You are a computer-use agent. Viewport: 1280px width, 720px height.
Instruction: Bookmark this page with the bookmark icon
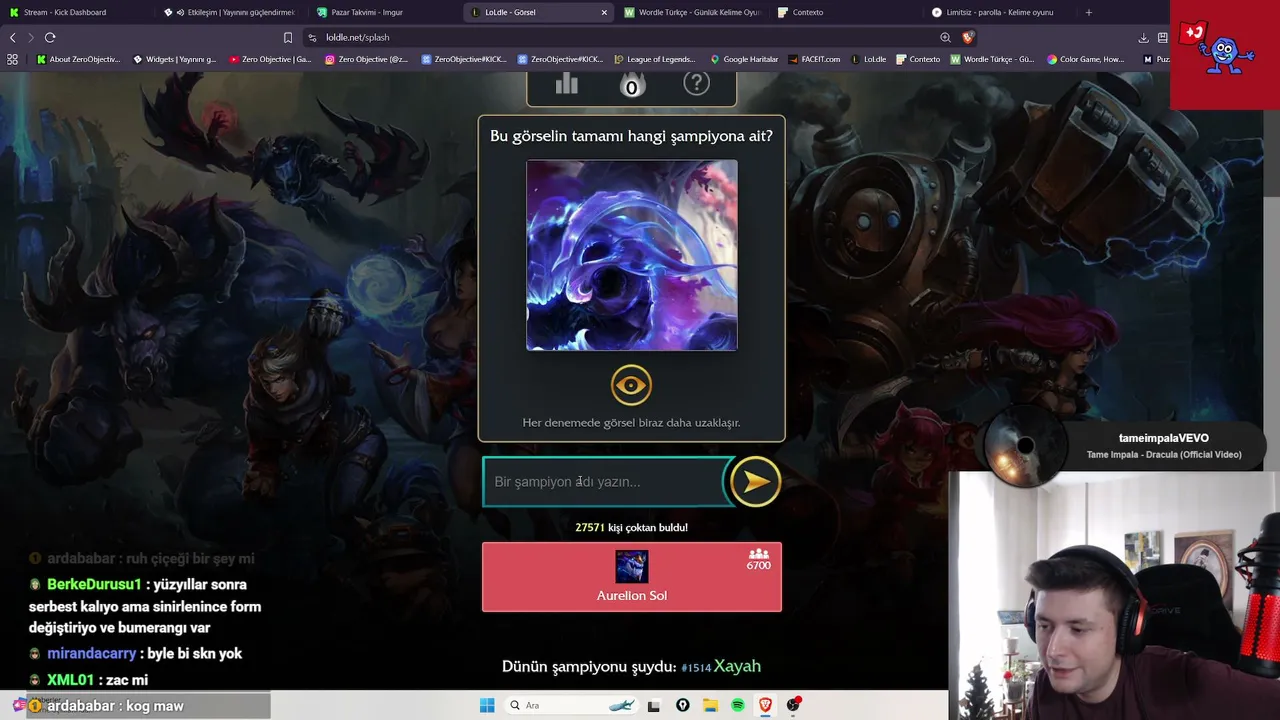[x=288, y=38]
